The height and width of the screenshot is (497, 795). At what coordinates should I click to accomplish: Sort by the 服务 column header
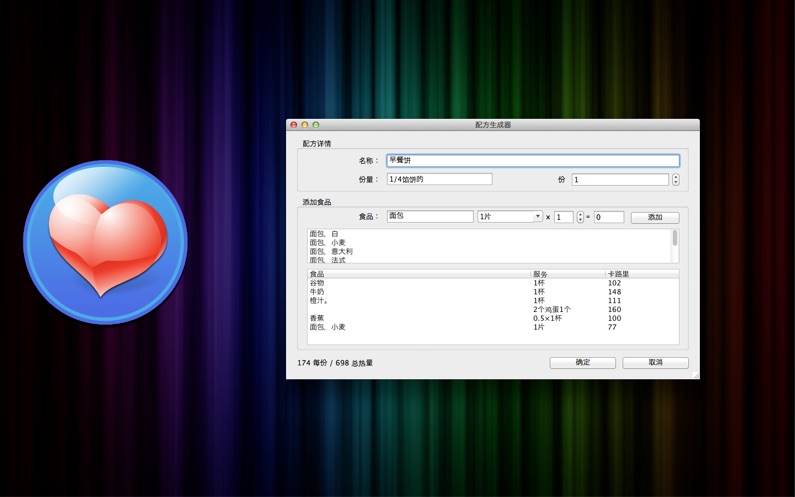click(567, 274)
